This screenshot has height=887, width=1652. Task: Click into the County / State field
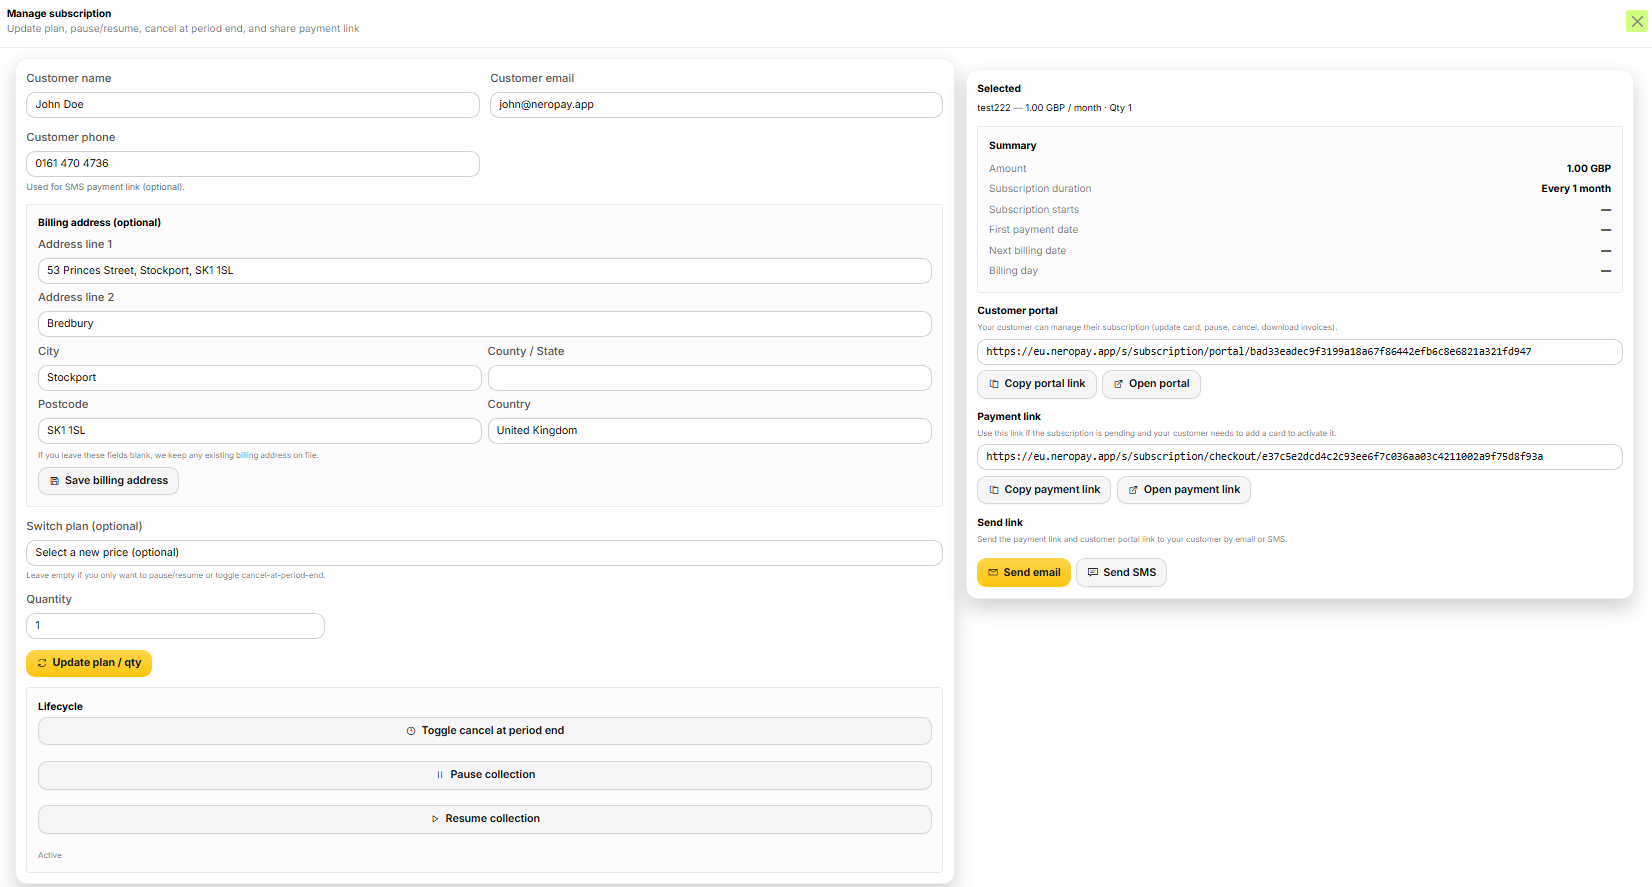709,378
